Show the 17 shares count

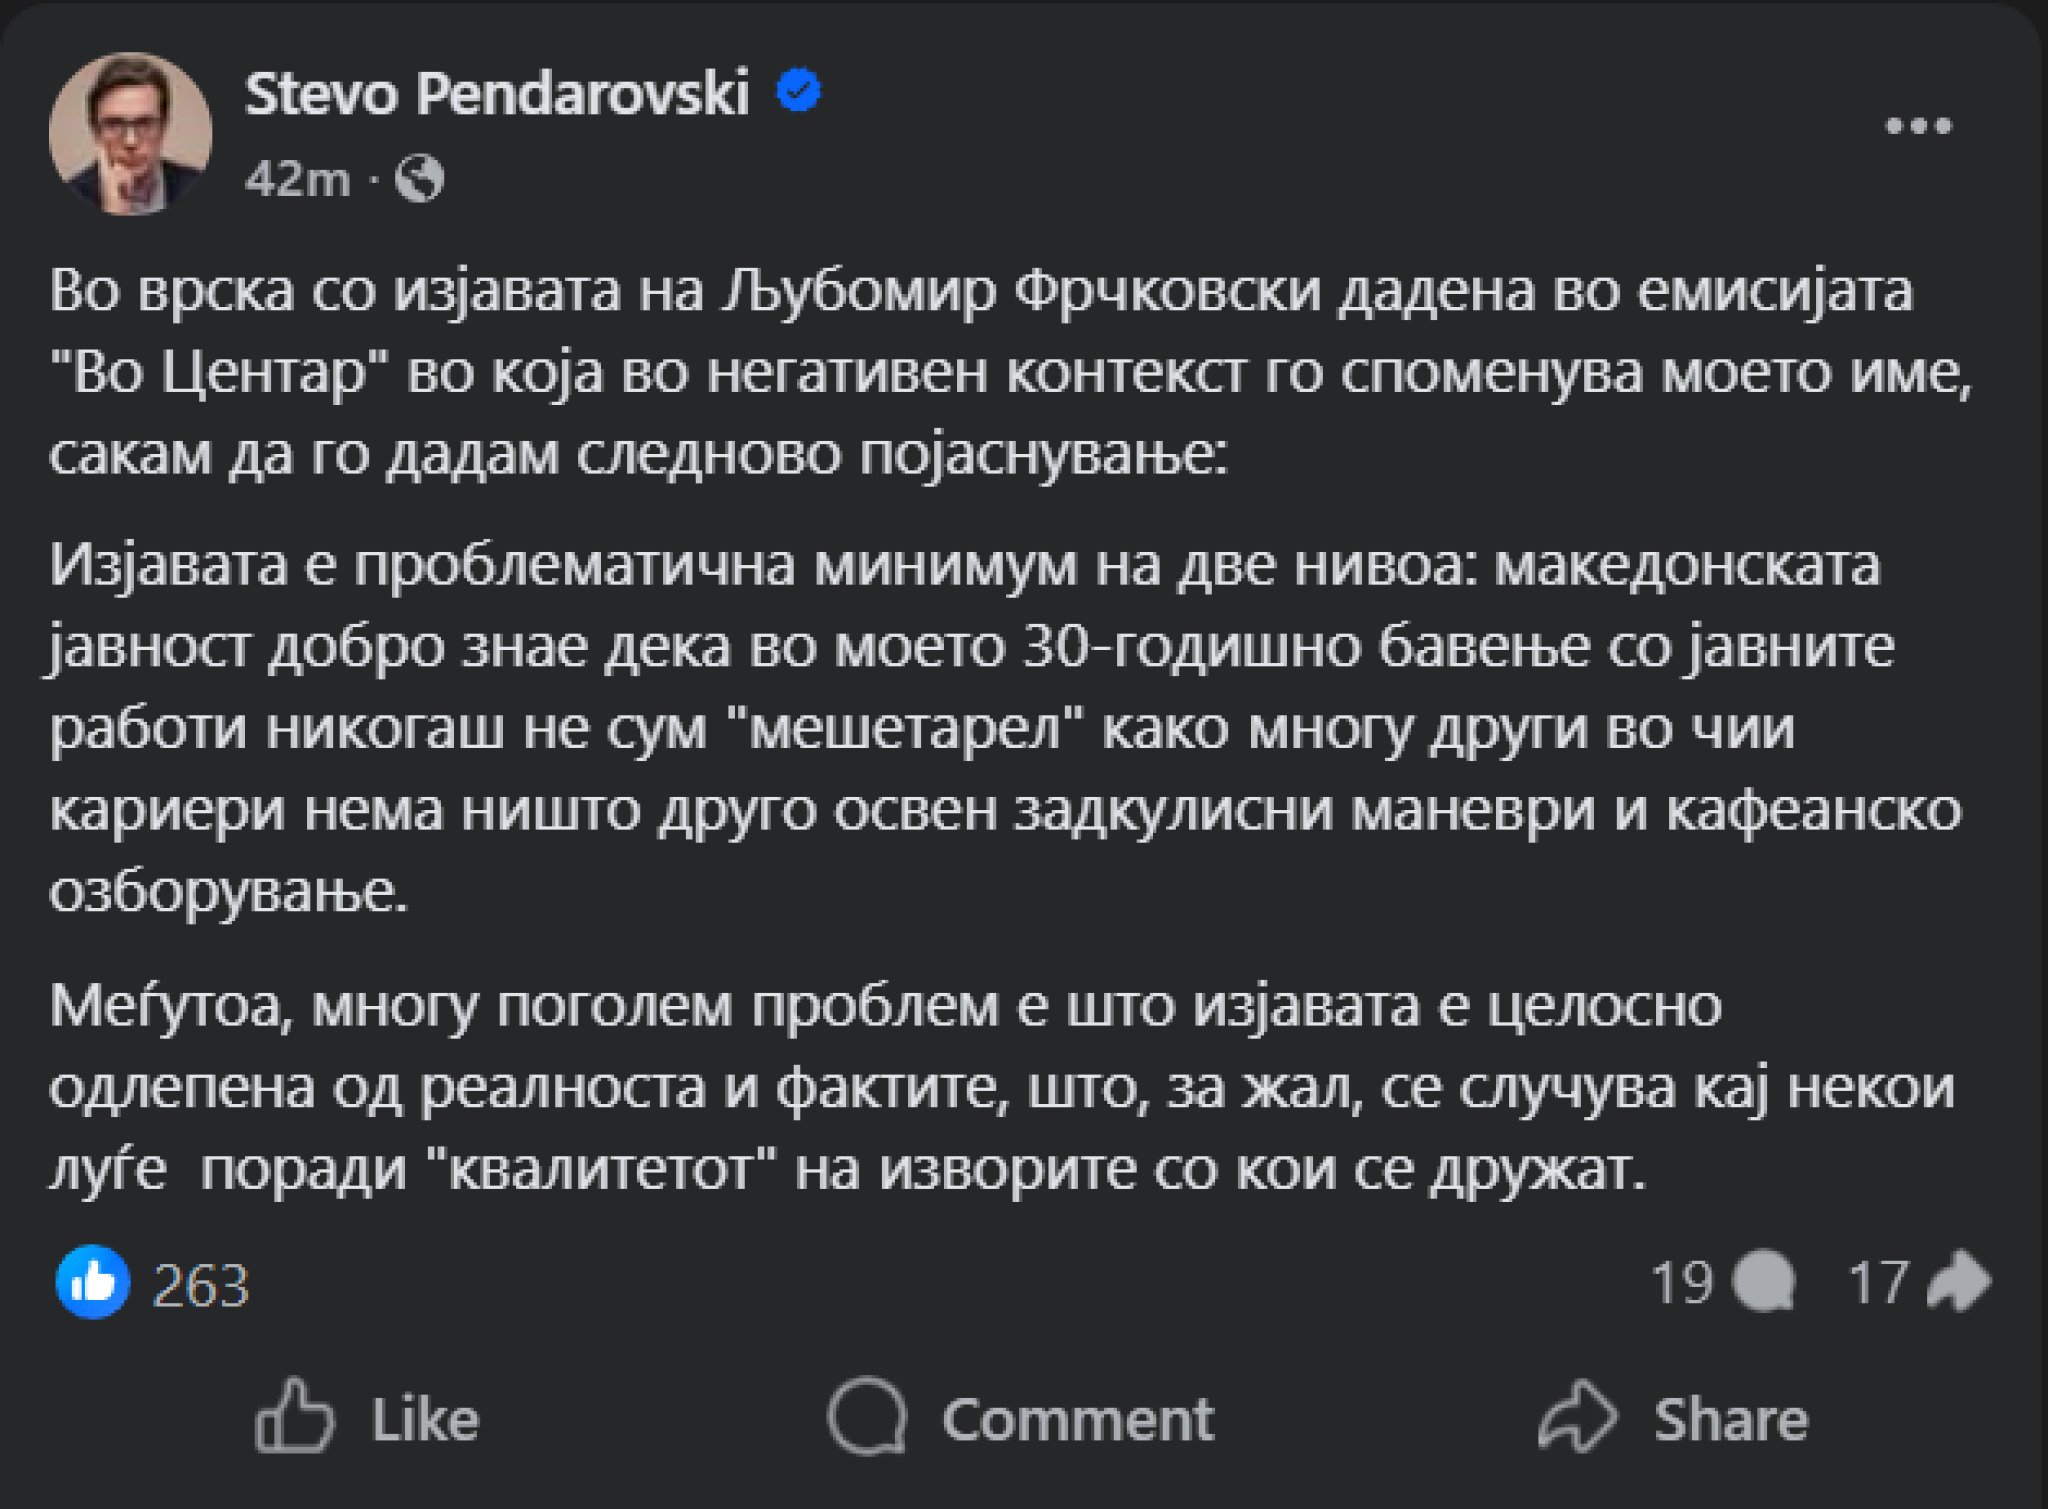pos(1879,1283)
